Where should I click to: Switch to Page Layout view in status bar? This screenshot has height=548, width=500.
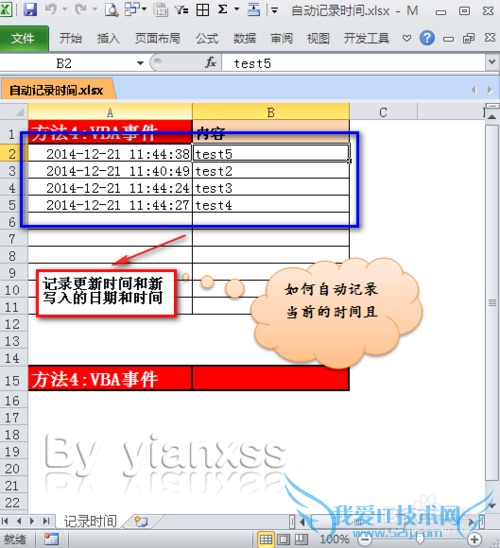point(283,539)
